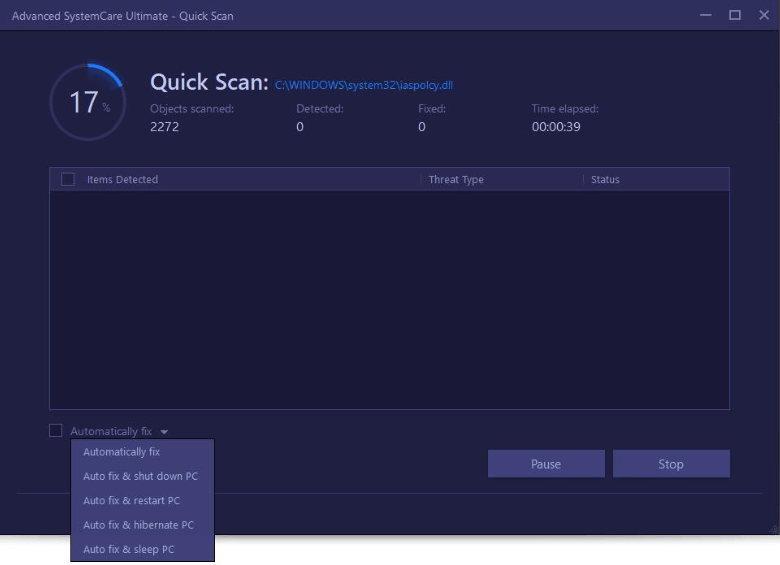Image resolution: width=780 pixels, height=565 pixels.
Task: Sort by the Threat Type column
Action: coord(456,180)
